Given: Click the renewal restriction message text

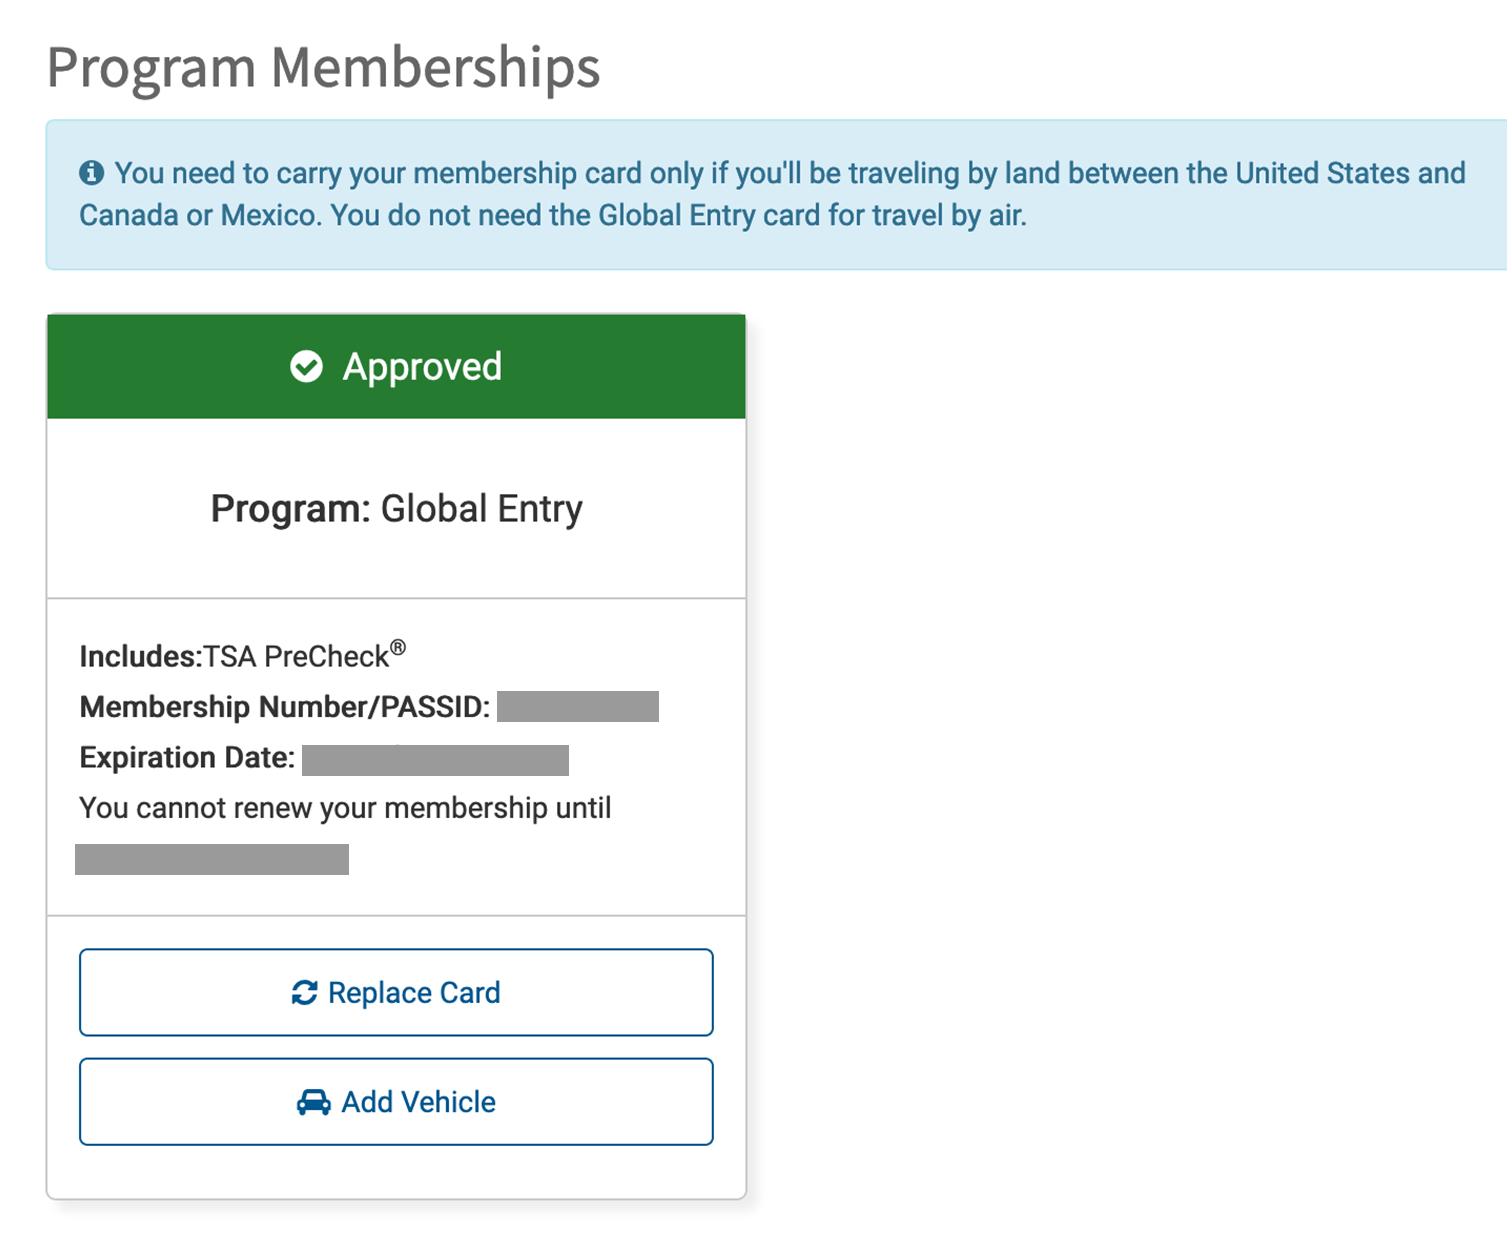Looking at the screenshot, I should click(345, 808).
